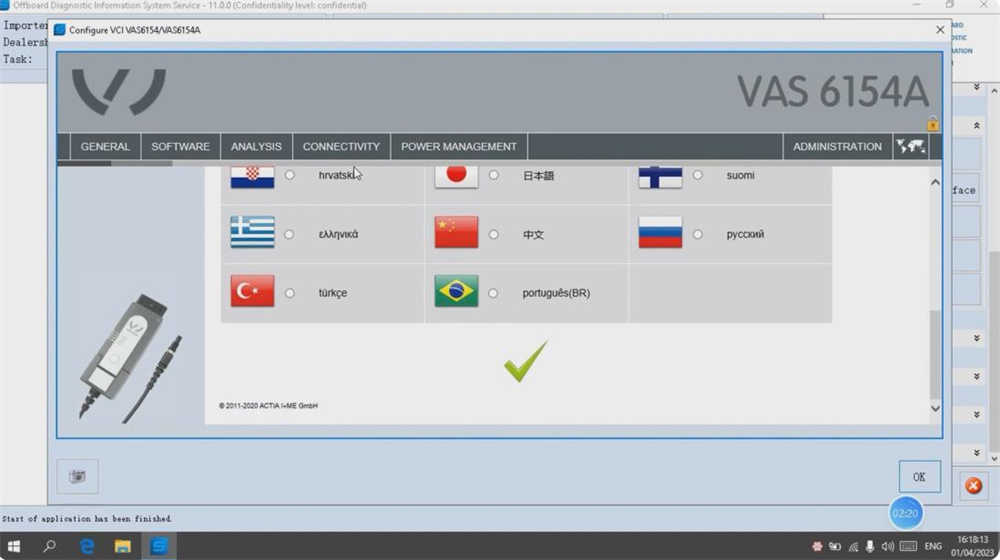The width and height of the screenshot is (1000, 560).
Task: Click the português(BR) language label
Action: [556, 293]
